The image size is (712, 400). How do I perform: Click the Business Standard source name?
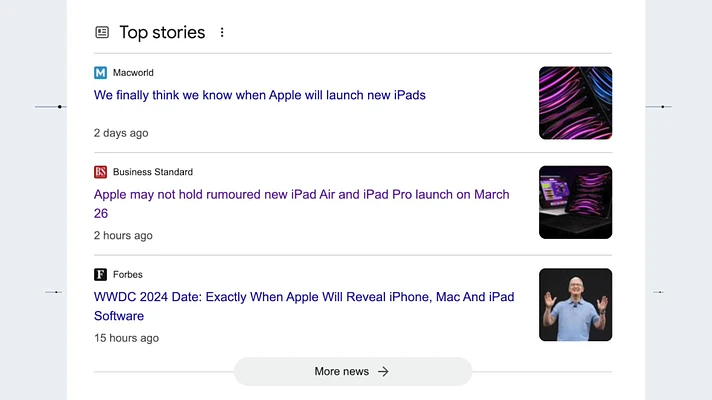pos(153,172)
